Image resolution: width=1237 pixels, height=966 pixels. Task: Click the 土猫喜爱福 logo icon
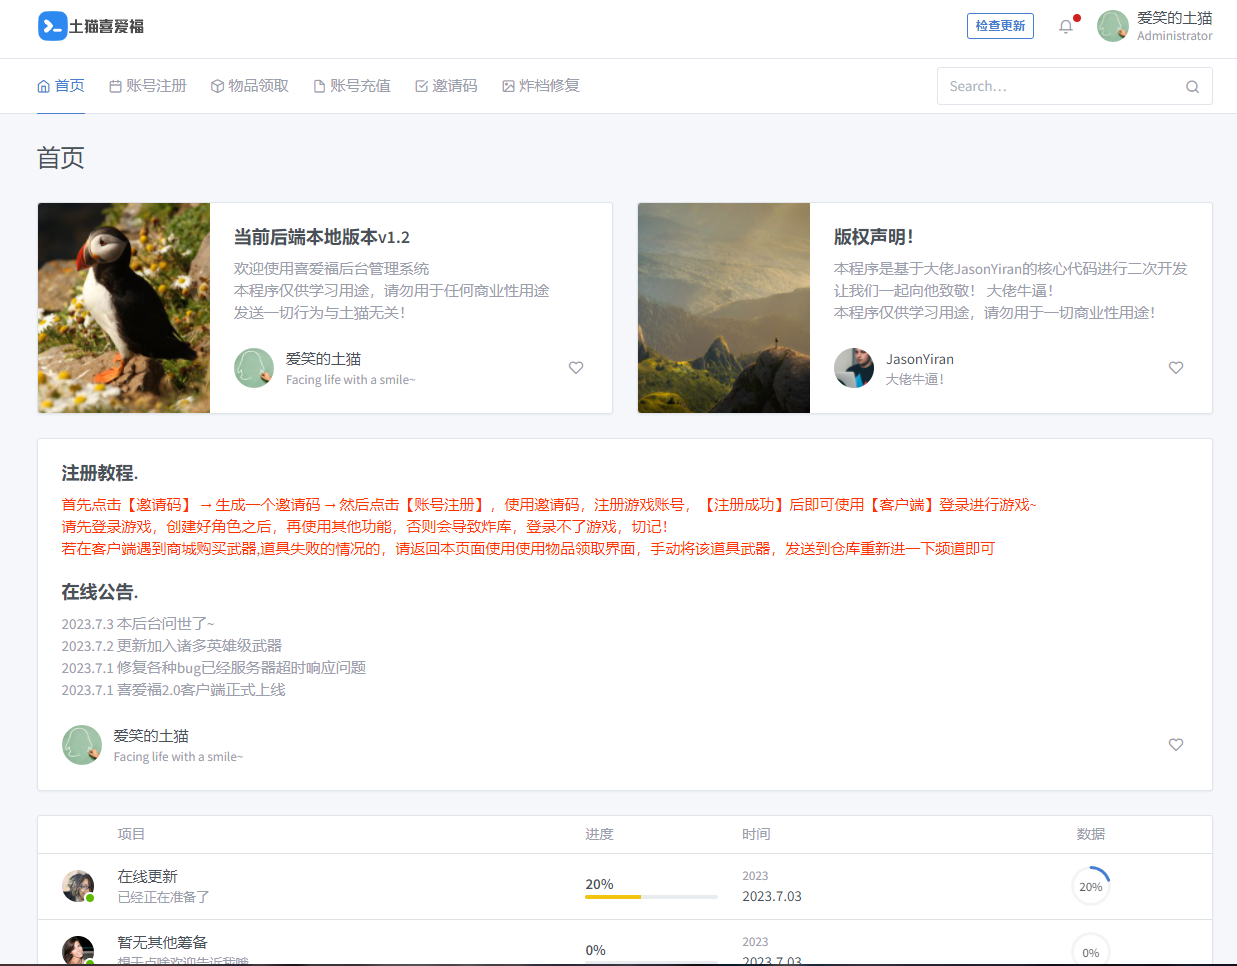coord(52,26)
